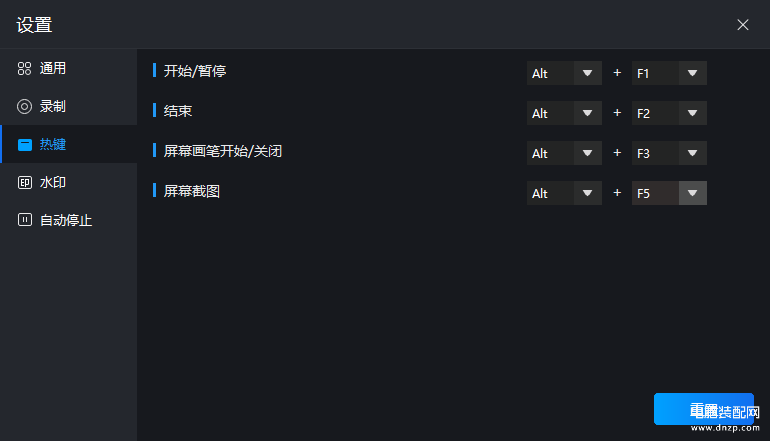Select the 水印 sidebar tab
This screenshot has height=441, width=770.
69,182
